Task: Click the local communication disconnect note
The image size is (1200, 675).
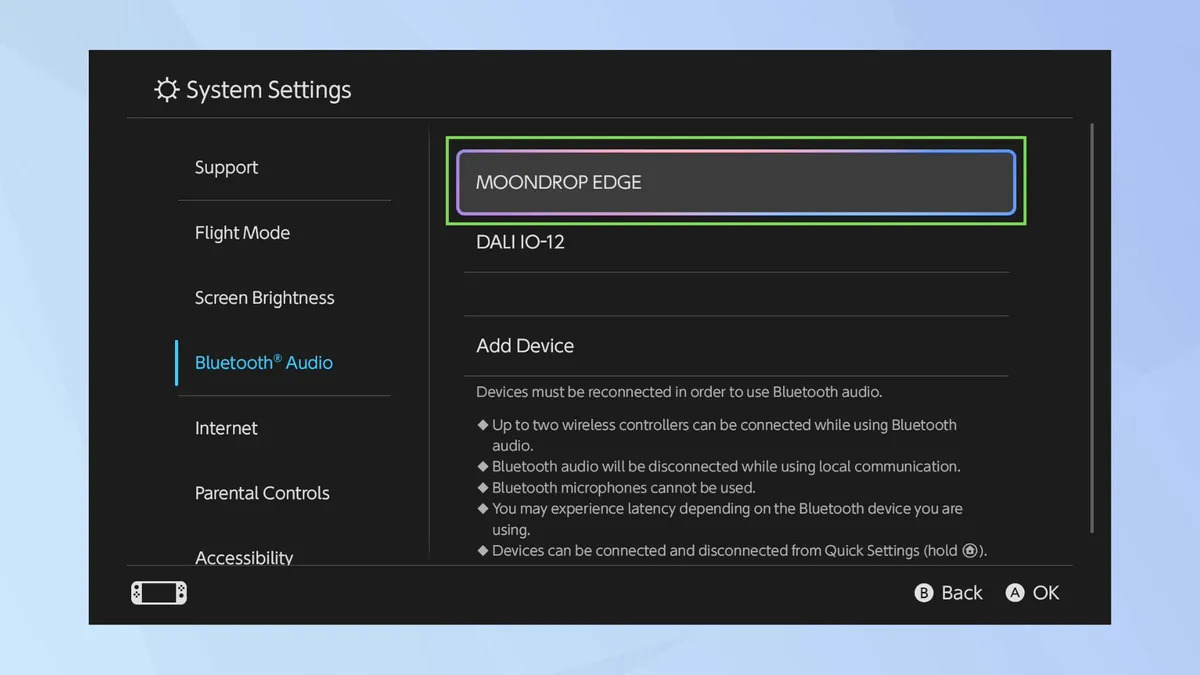Action: click(725, 467)
